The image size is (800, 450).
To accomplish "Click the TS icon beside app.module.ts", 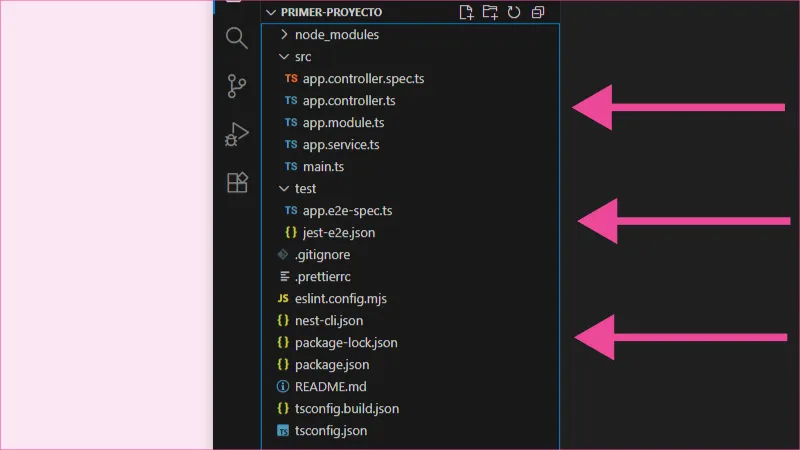I will (x=291, y=122).
